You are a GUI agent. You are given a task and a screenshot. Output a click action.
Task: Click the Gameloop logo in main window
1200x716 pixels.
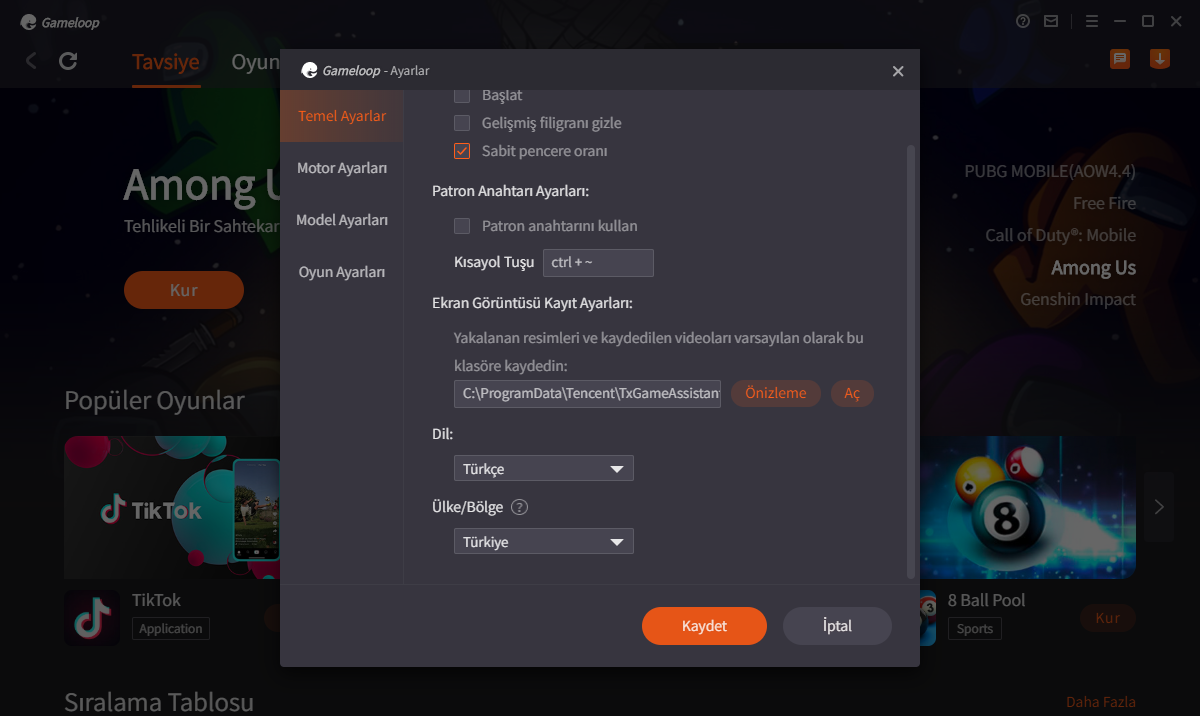(x=60, y=22)
